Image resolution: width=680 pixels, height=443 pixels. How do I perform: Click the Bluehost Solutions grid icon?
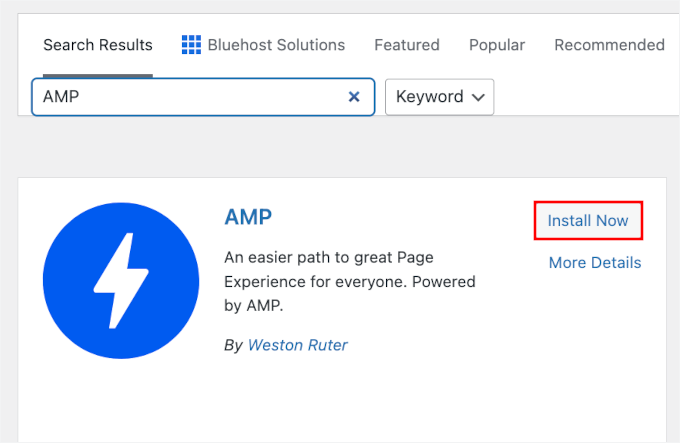pyautogui.click(x=191, y=45)
